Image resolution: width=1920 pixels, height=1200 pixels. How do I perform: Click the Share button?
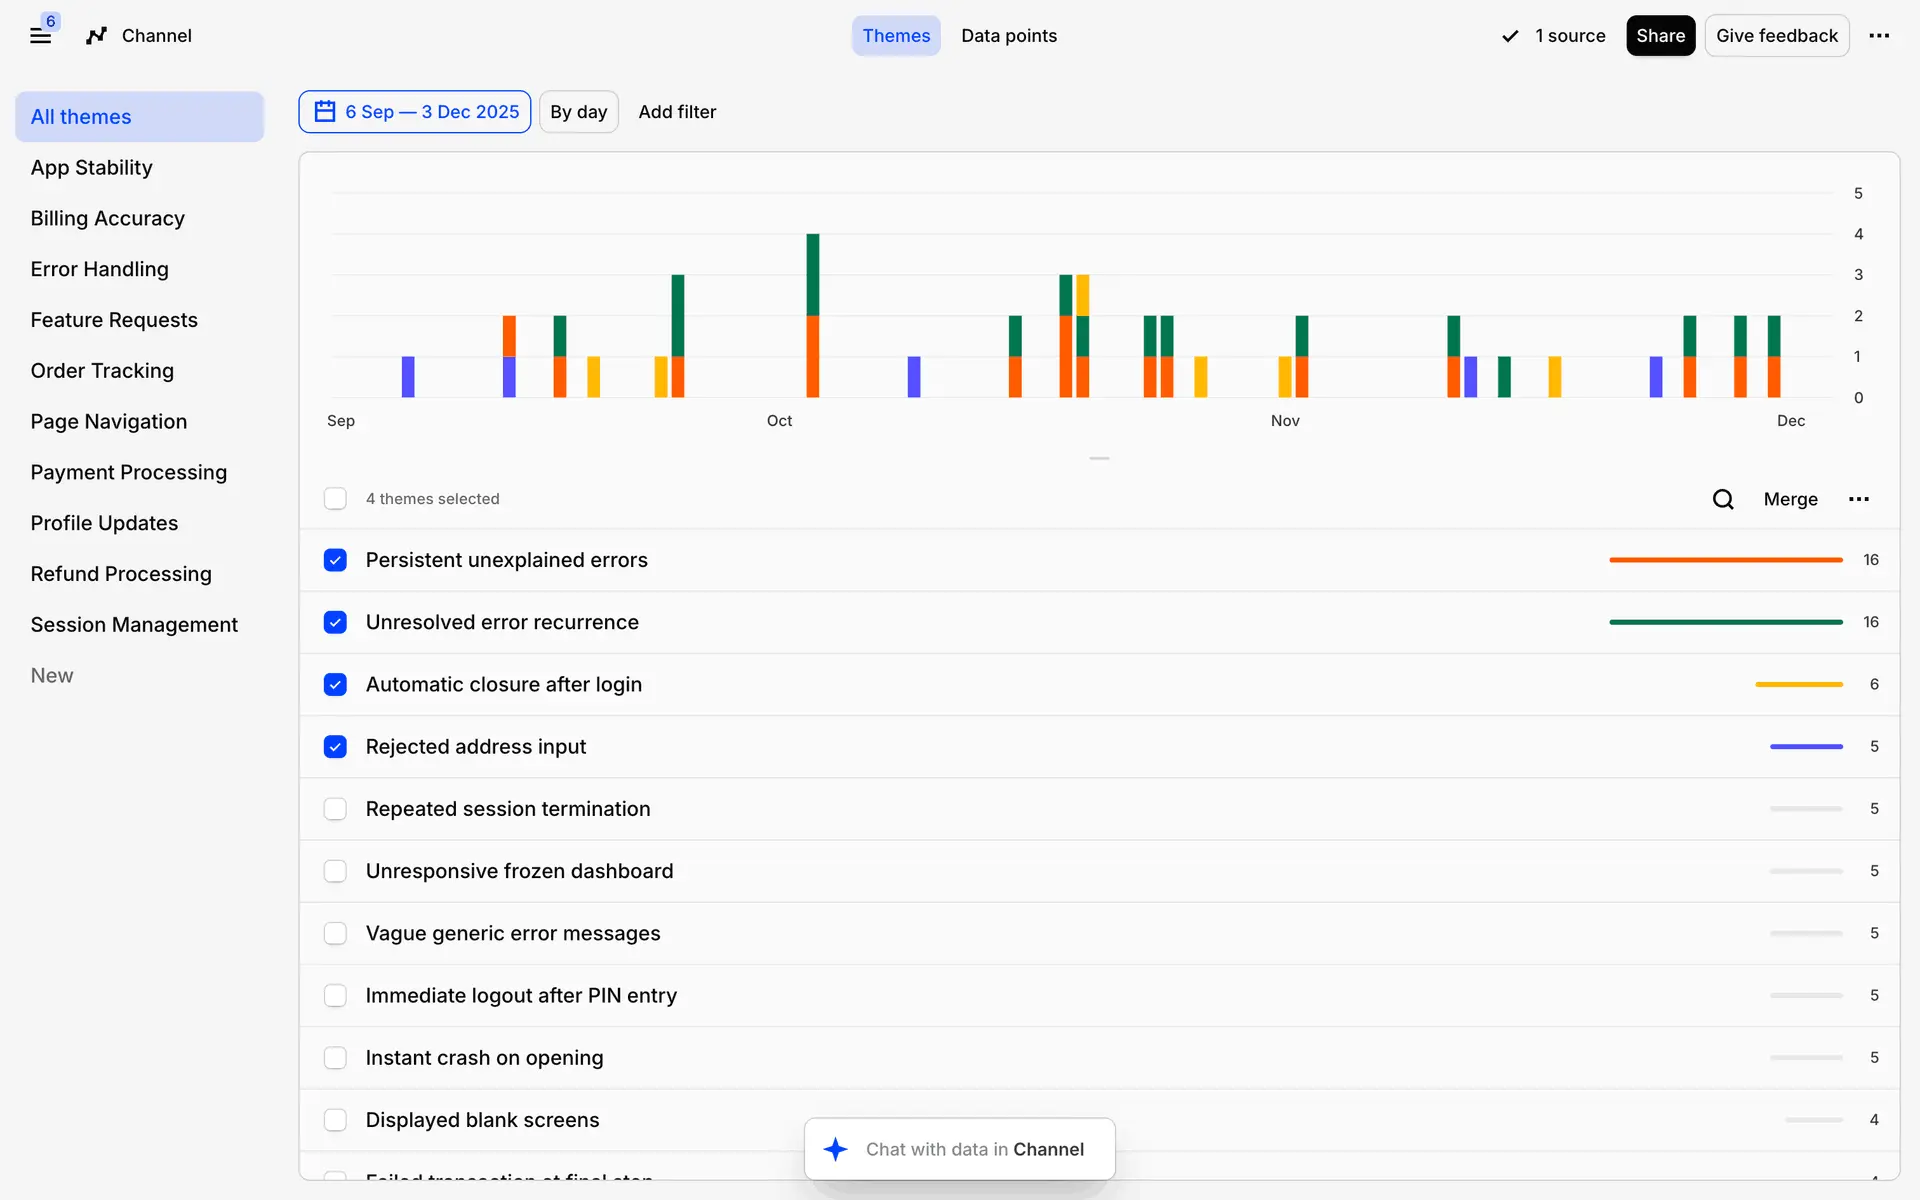coord(1660,36)
